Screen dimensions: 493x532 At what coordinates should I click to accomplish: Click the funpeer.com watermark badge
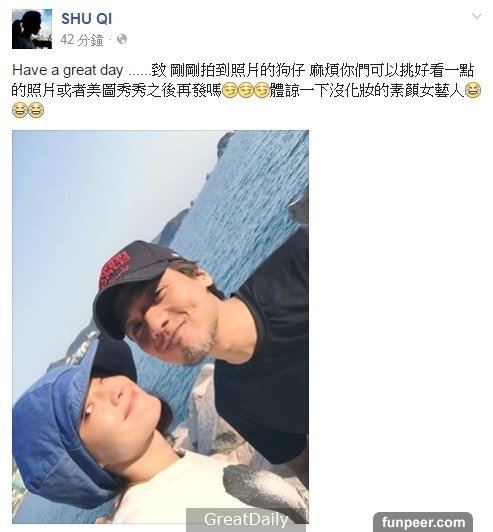[x=423, y=522]
